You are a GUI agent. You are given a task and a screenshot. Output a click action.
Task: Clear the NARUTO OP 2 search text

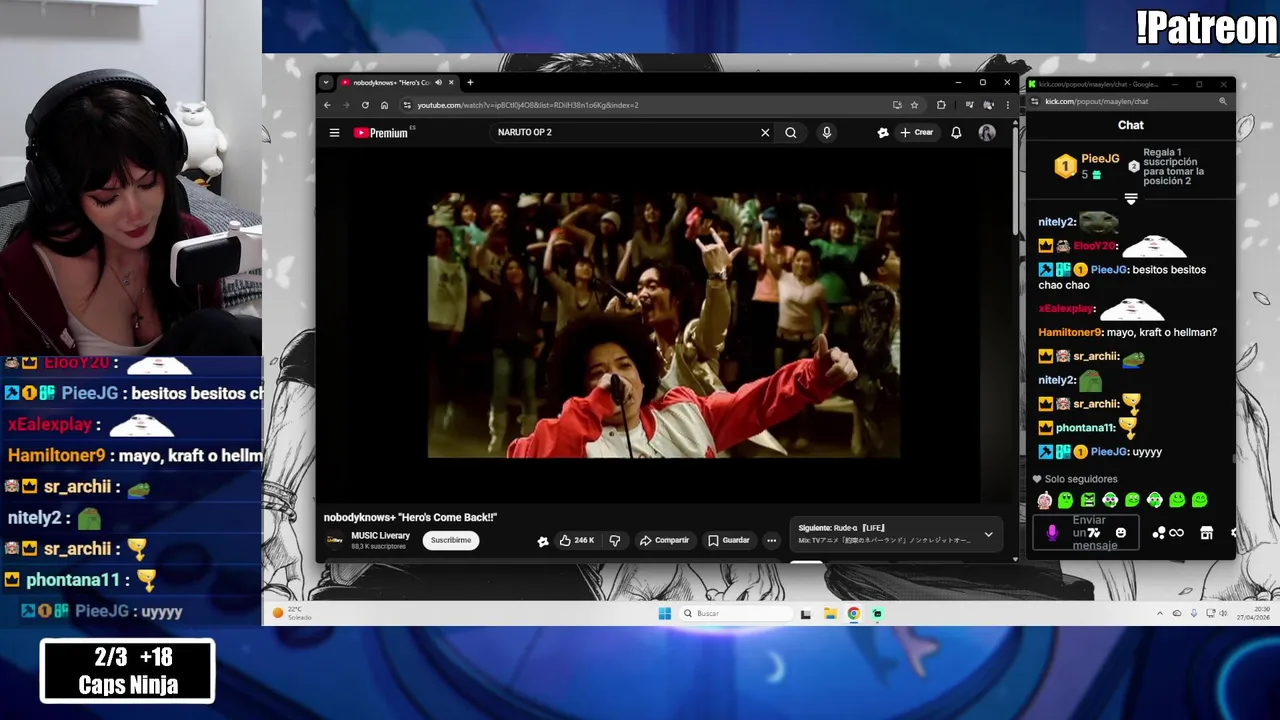click(x=765, y=132)
